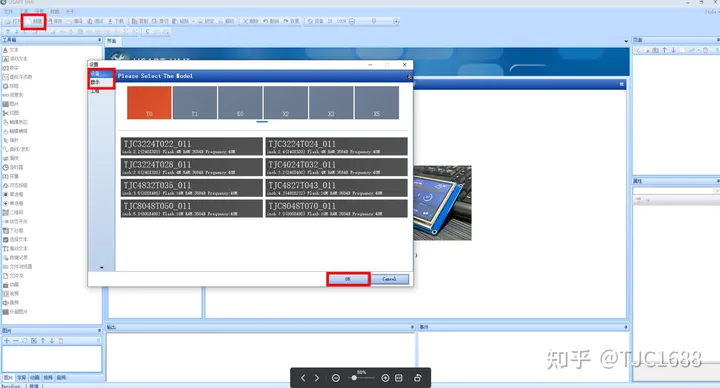Click the down arrow in the settings dialog sidebar

(101, 267)
